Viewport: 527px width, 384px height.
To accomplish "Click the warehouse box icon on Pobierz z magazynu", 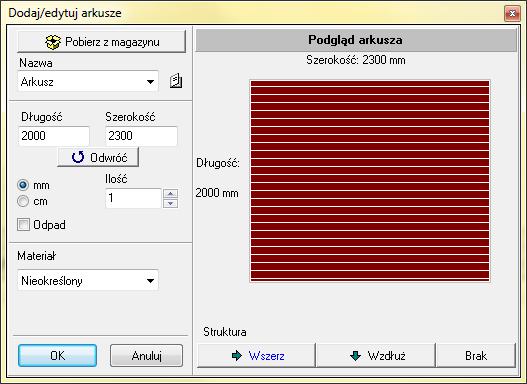I will [x=53, y=42].
